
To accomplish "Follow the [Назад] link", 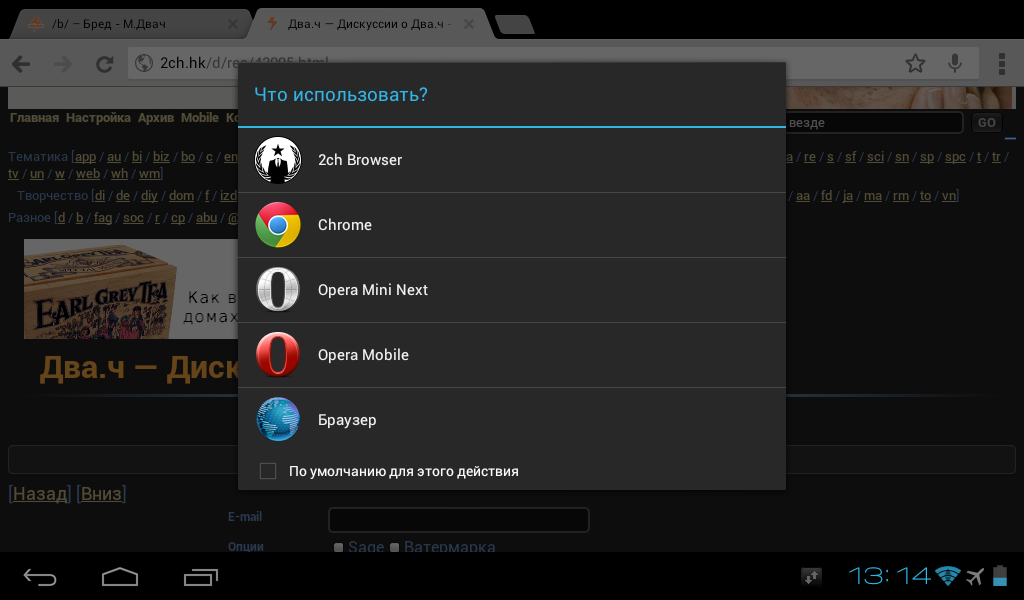I will pyautogui.click(x=40, y=494).
